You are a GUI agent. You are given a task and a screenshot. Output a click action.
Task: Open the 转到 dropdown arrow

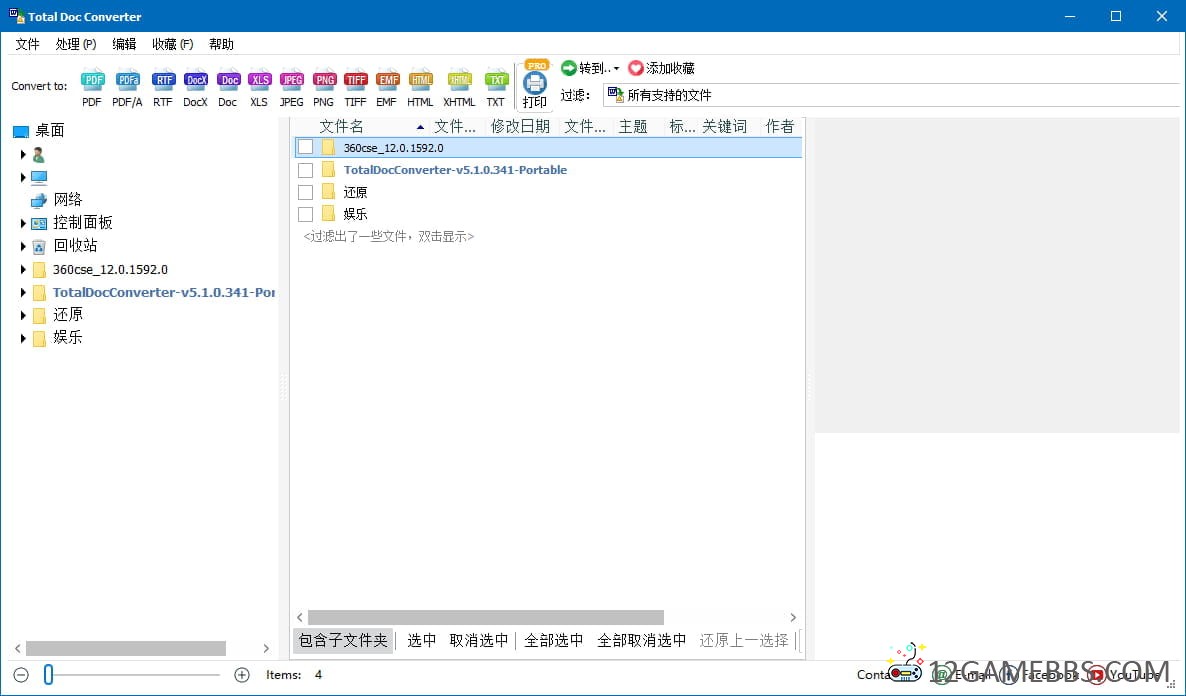(616, 69)
